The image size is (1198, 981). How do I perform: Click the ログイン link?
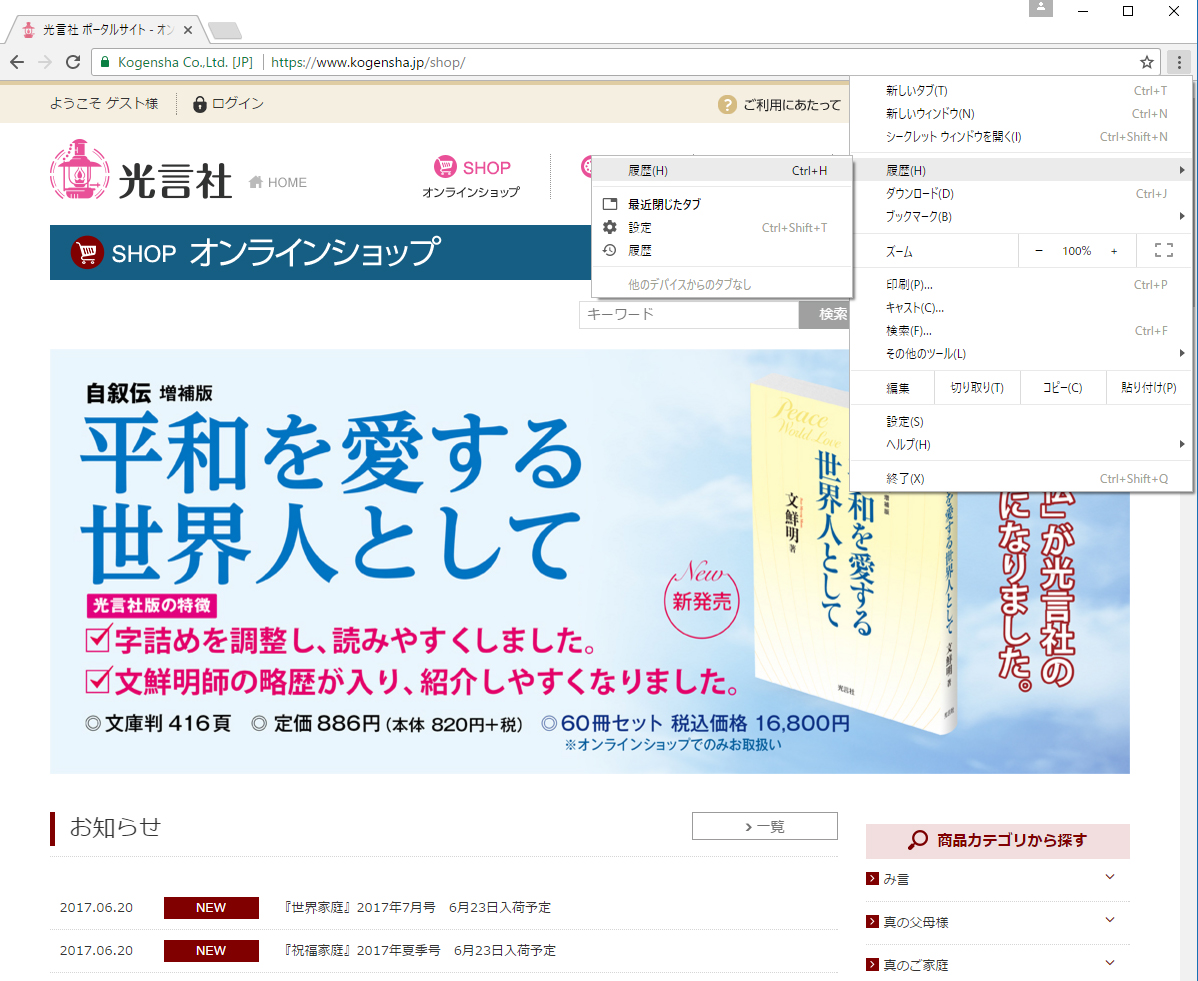[238, 103]
